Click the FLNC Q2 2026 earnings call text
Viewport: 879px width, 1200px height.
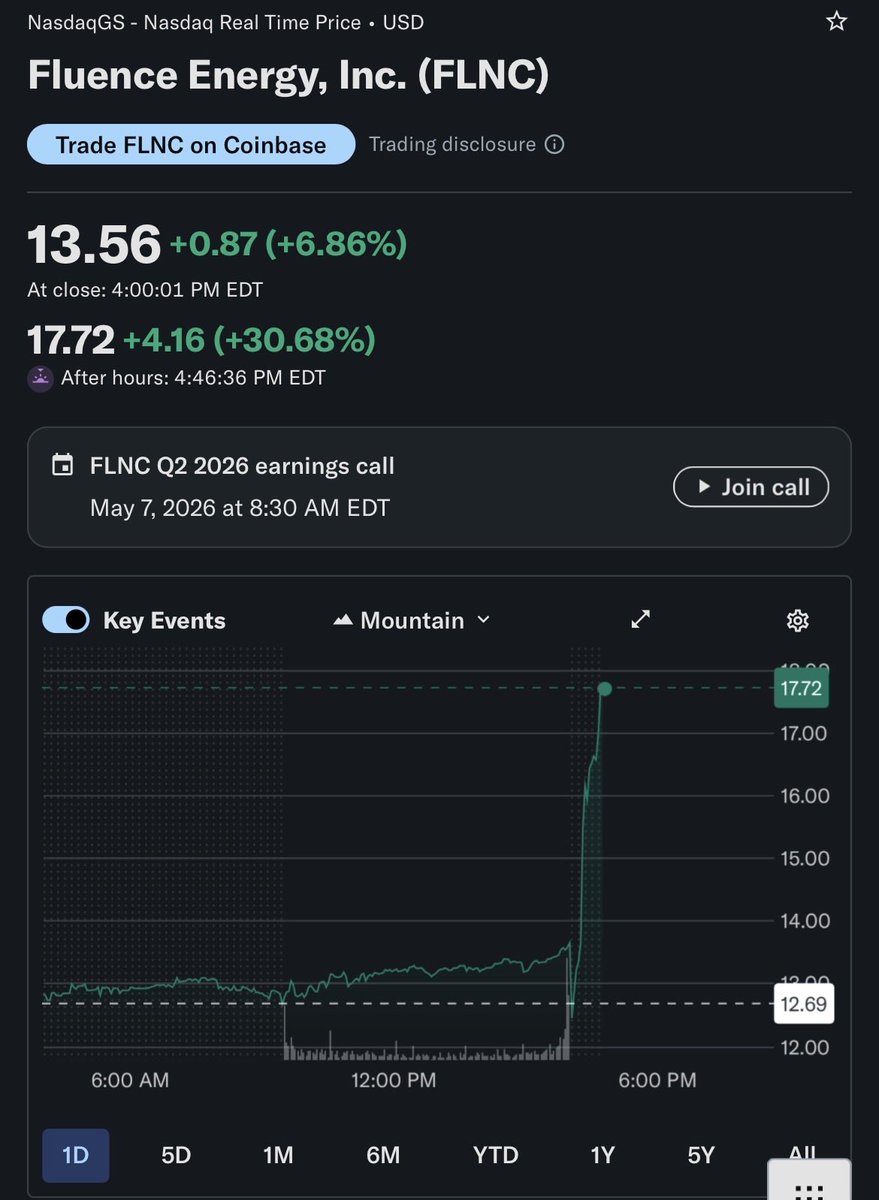click(x=242, y=466)
